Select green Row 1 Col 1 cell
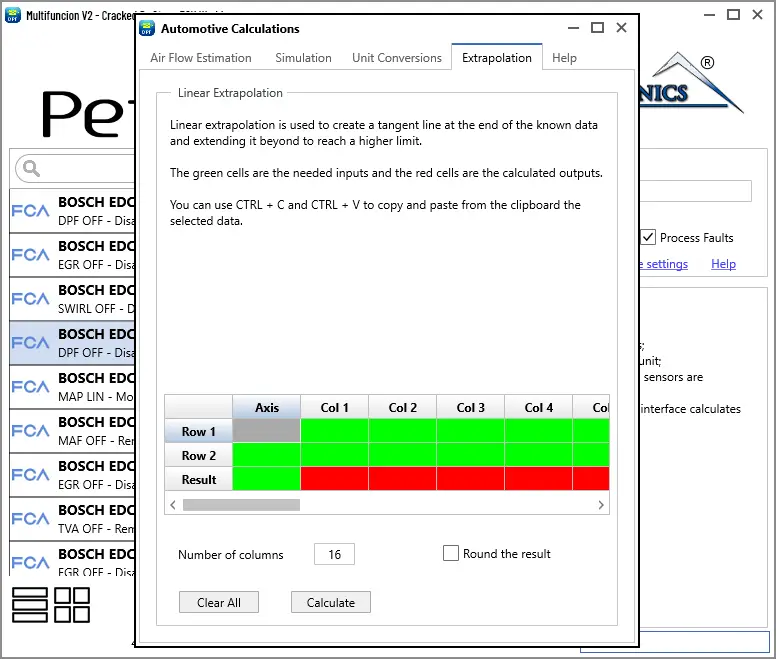The height and width of the screenshot is (659, 776). (334, 431)
